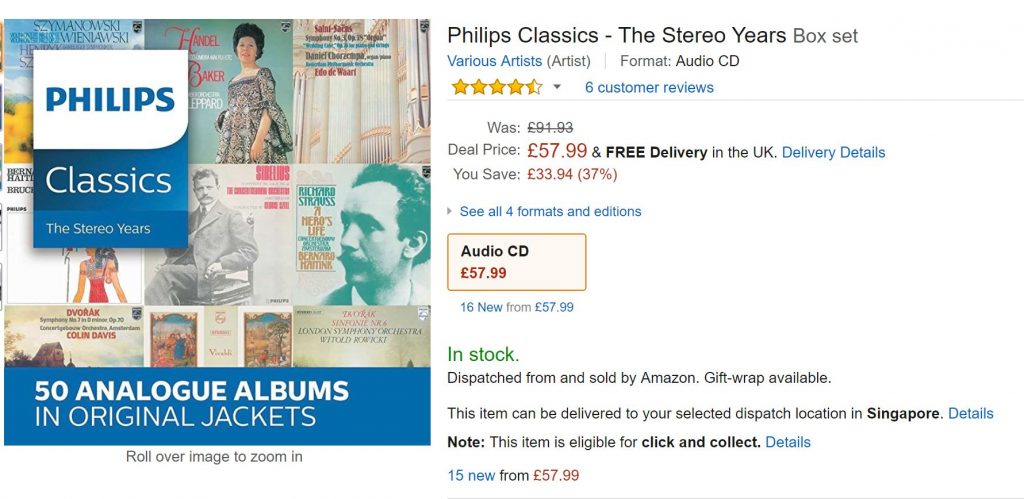The image size is (1024, 499).
Task: Click the Philips Classics product title
Action: pyautogui.click(x=617, y=35)
